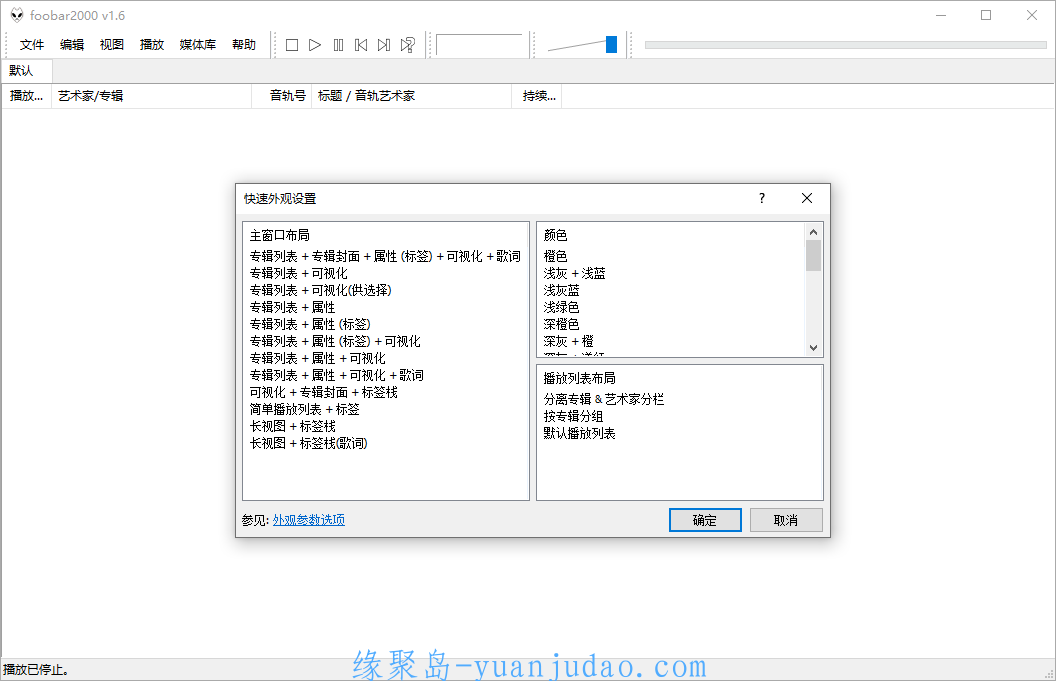Choose the 浅灰蓝 color scheme
The image size is (1056, 681).
tap(562, 290)
